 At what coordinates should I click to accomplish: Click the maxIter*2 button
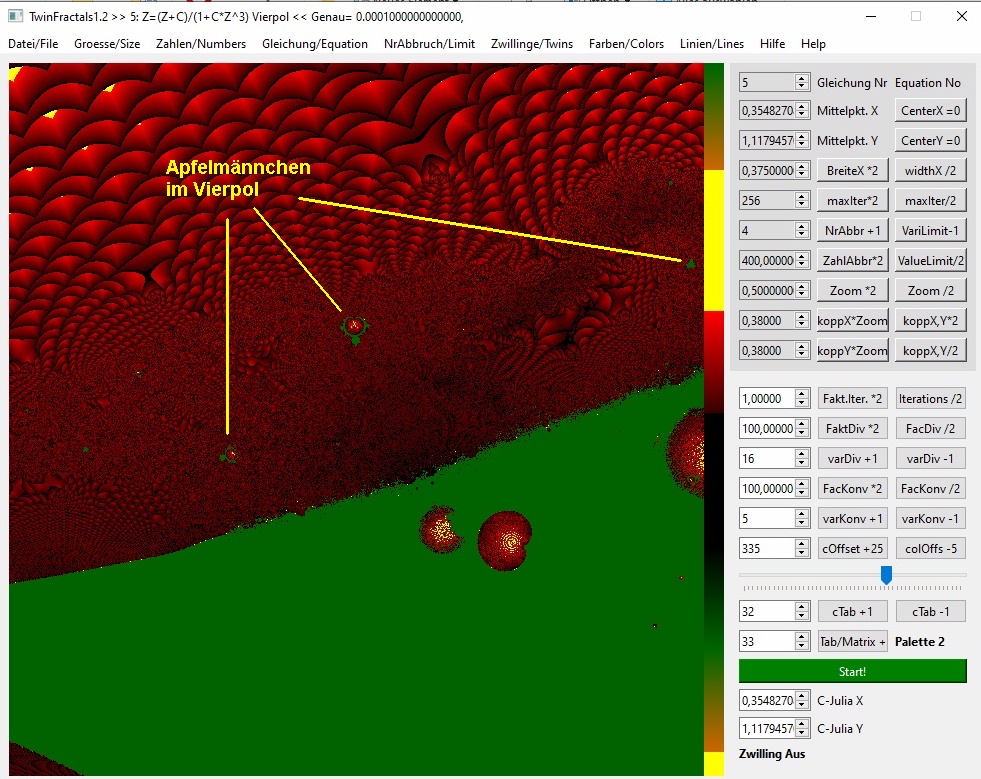(x=852, y=201)
